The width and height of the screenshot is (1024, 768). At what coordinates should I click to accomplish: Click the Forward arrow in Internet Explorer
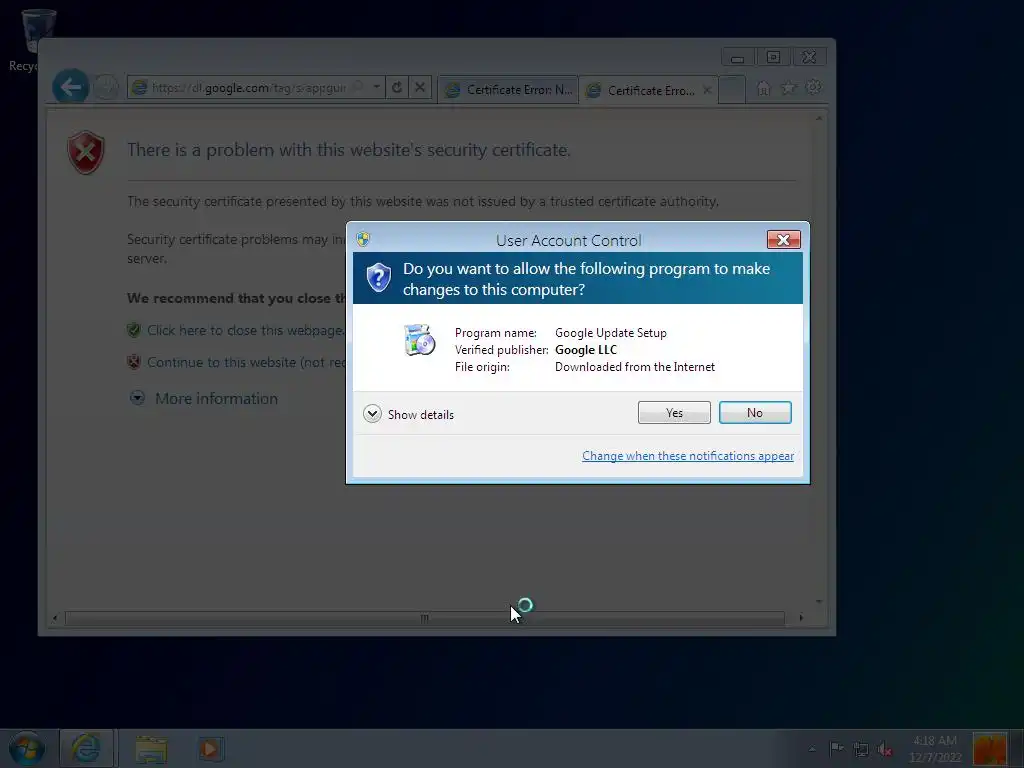(x=105, y=87)
